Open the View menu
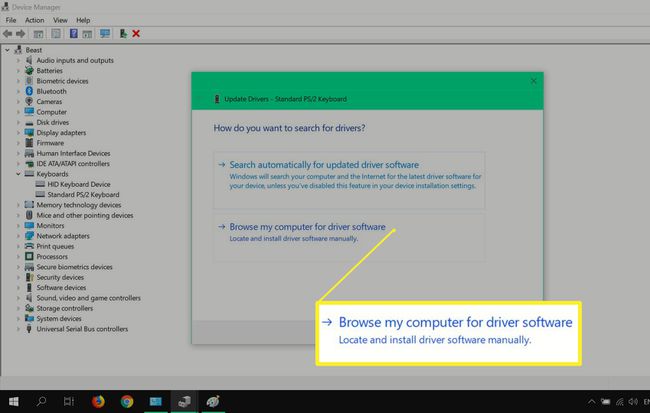650x413 pixels. click(x=60, y=20)
